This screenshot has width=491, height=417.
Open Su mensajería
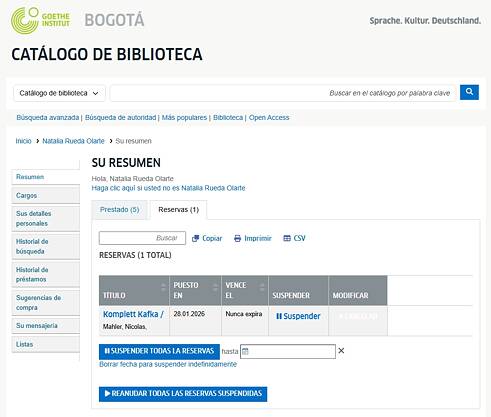coord(46,325)
